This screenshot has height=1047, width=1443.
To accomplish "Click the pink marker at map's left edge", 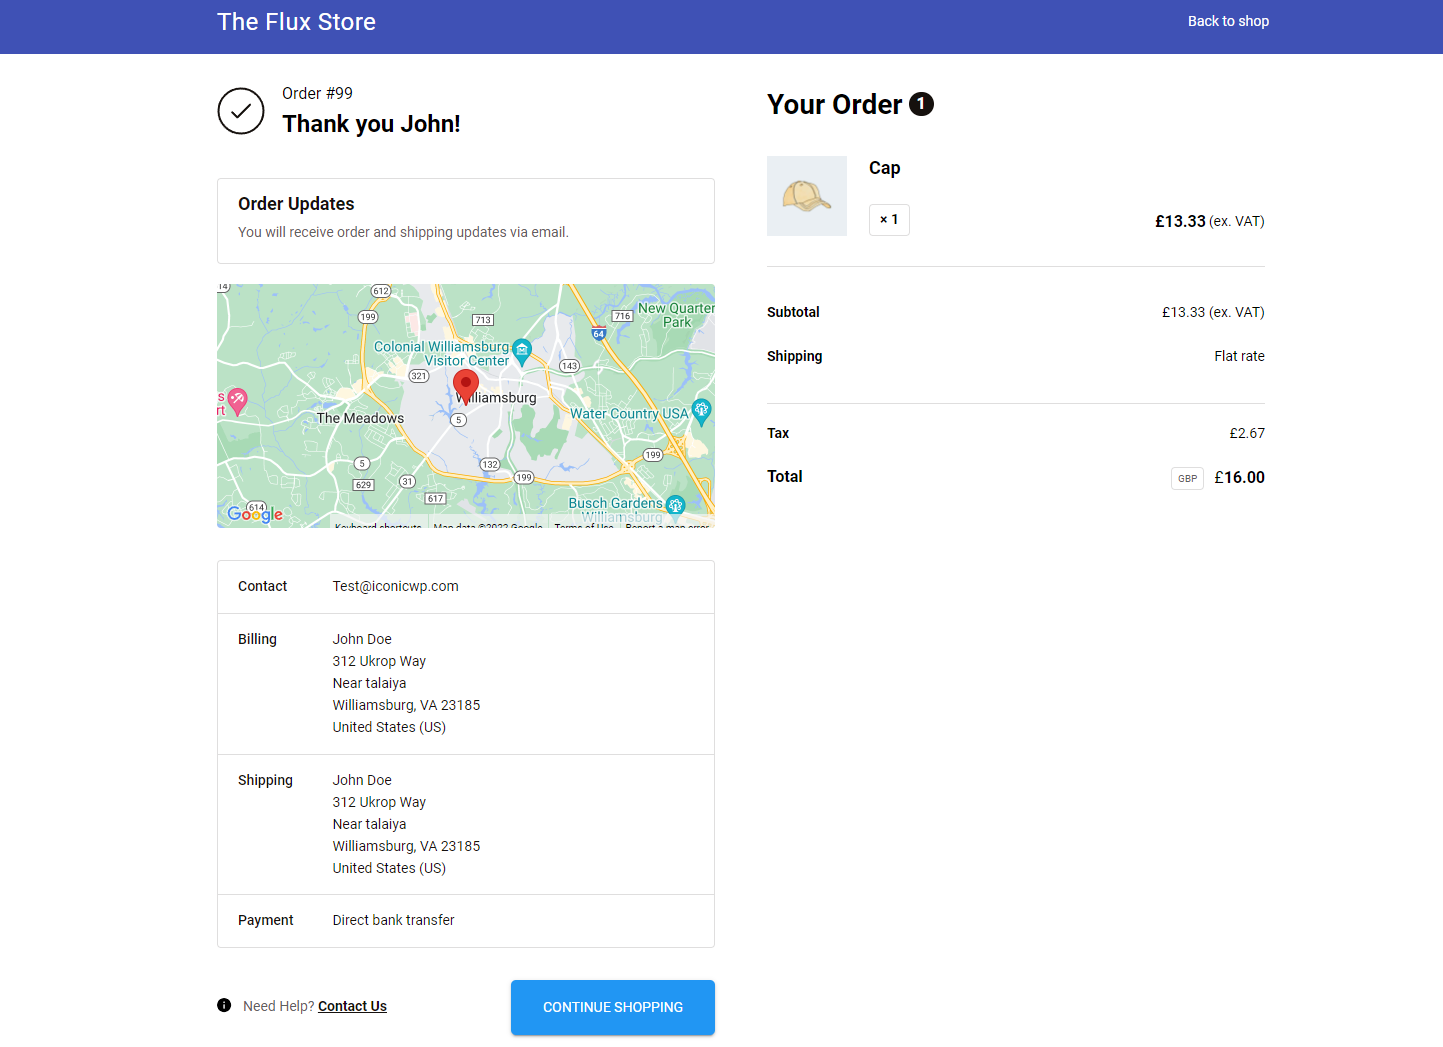I will 237,400.
